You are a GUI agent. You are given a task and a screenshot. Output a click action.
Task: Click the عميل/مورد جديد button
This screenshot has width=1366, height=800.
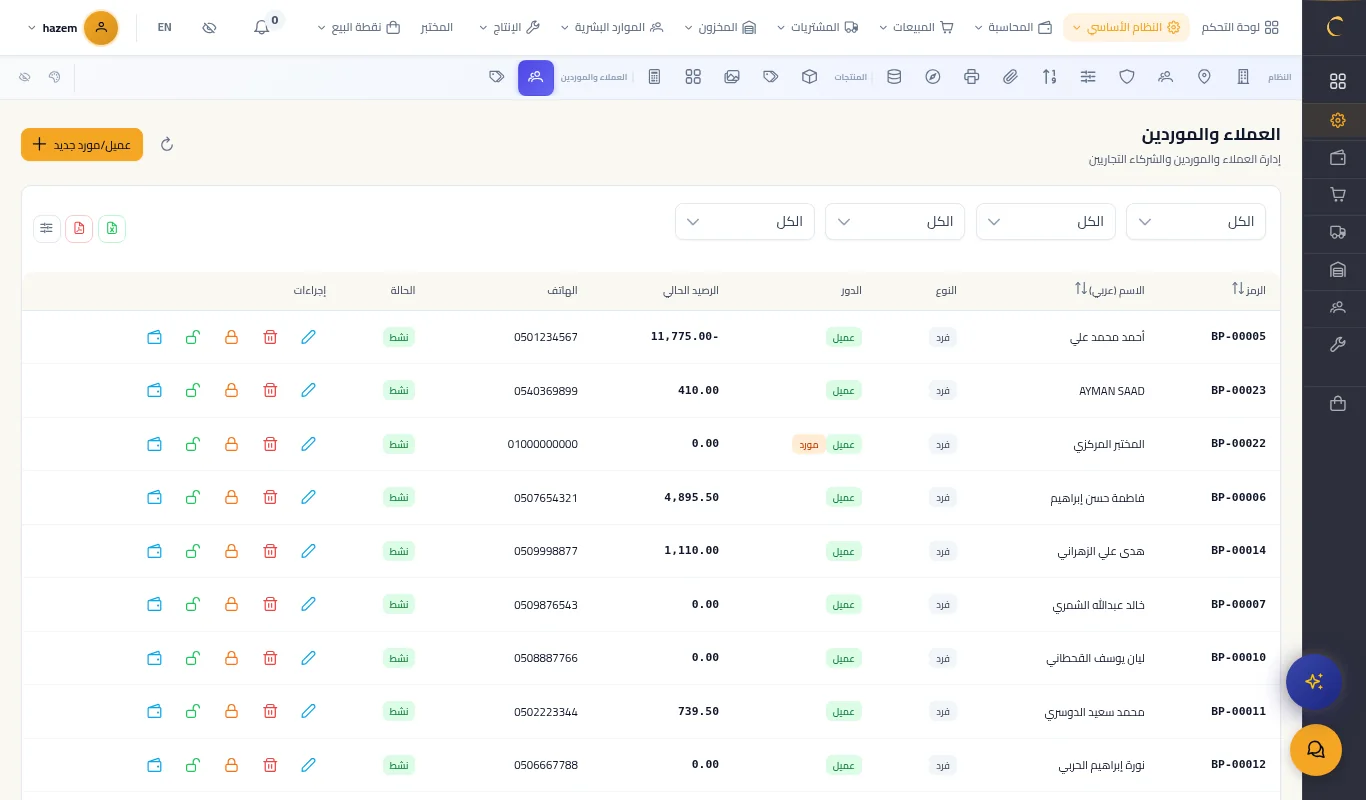pos(82,144)
